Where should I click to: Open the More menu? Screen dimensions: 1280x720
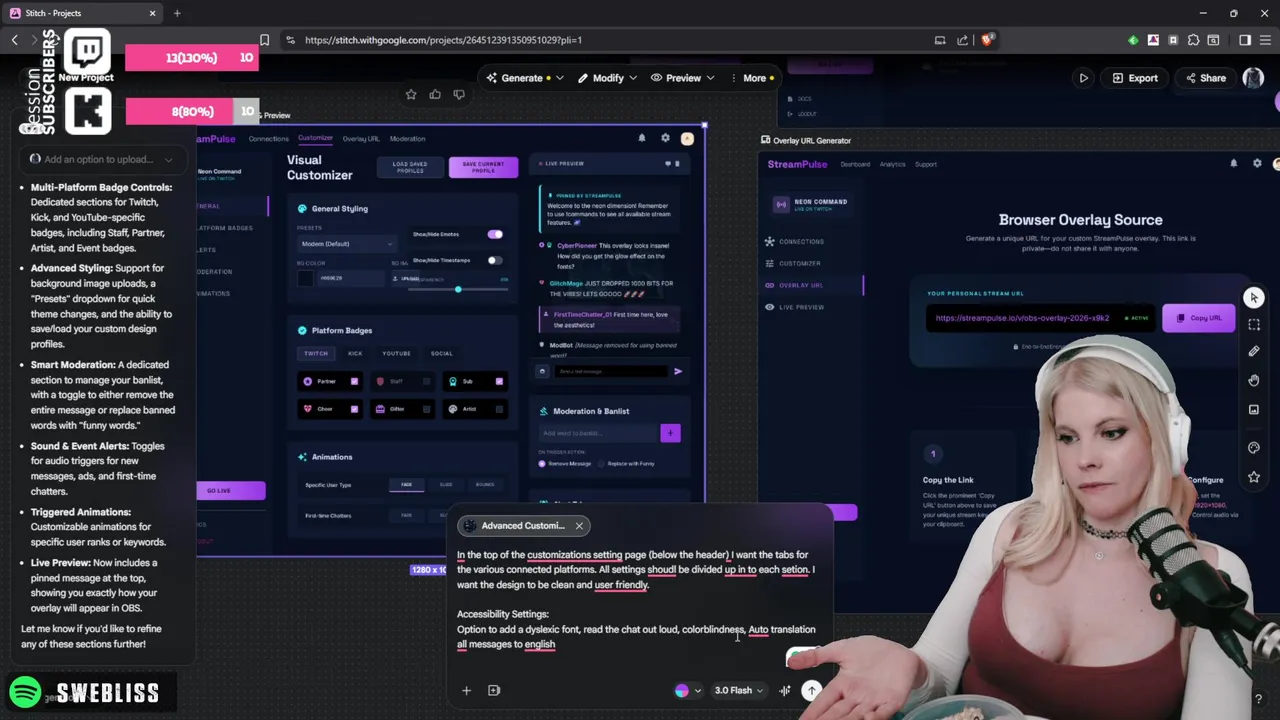click(x=754, y=78)
